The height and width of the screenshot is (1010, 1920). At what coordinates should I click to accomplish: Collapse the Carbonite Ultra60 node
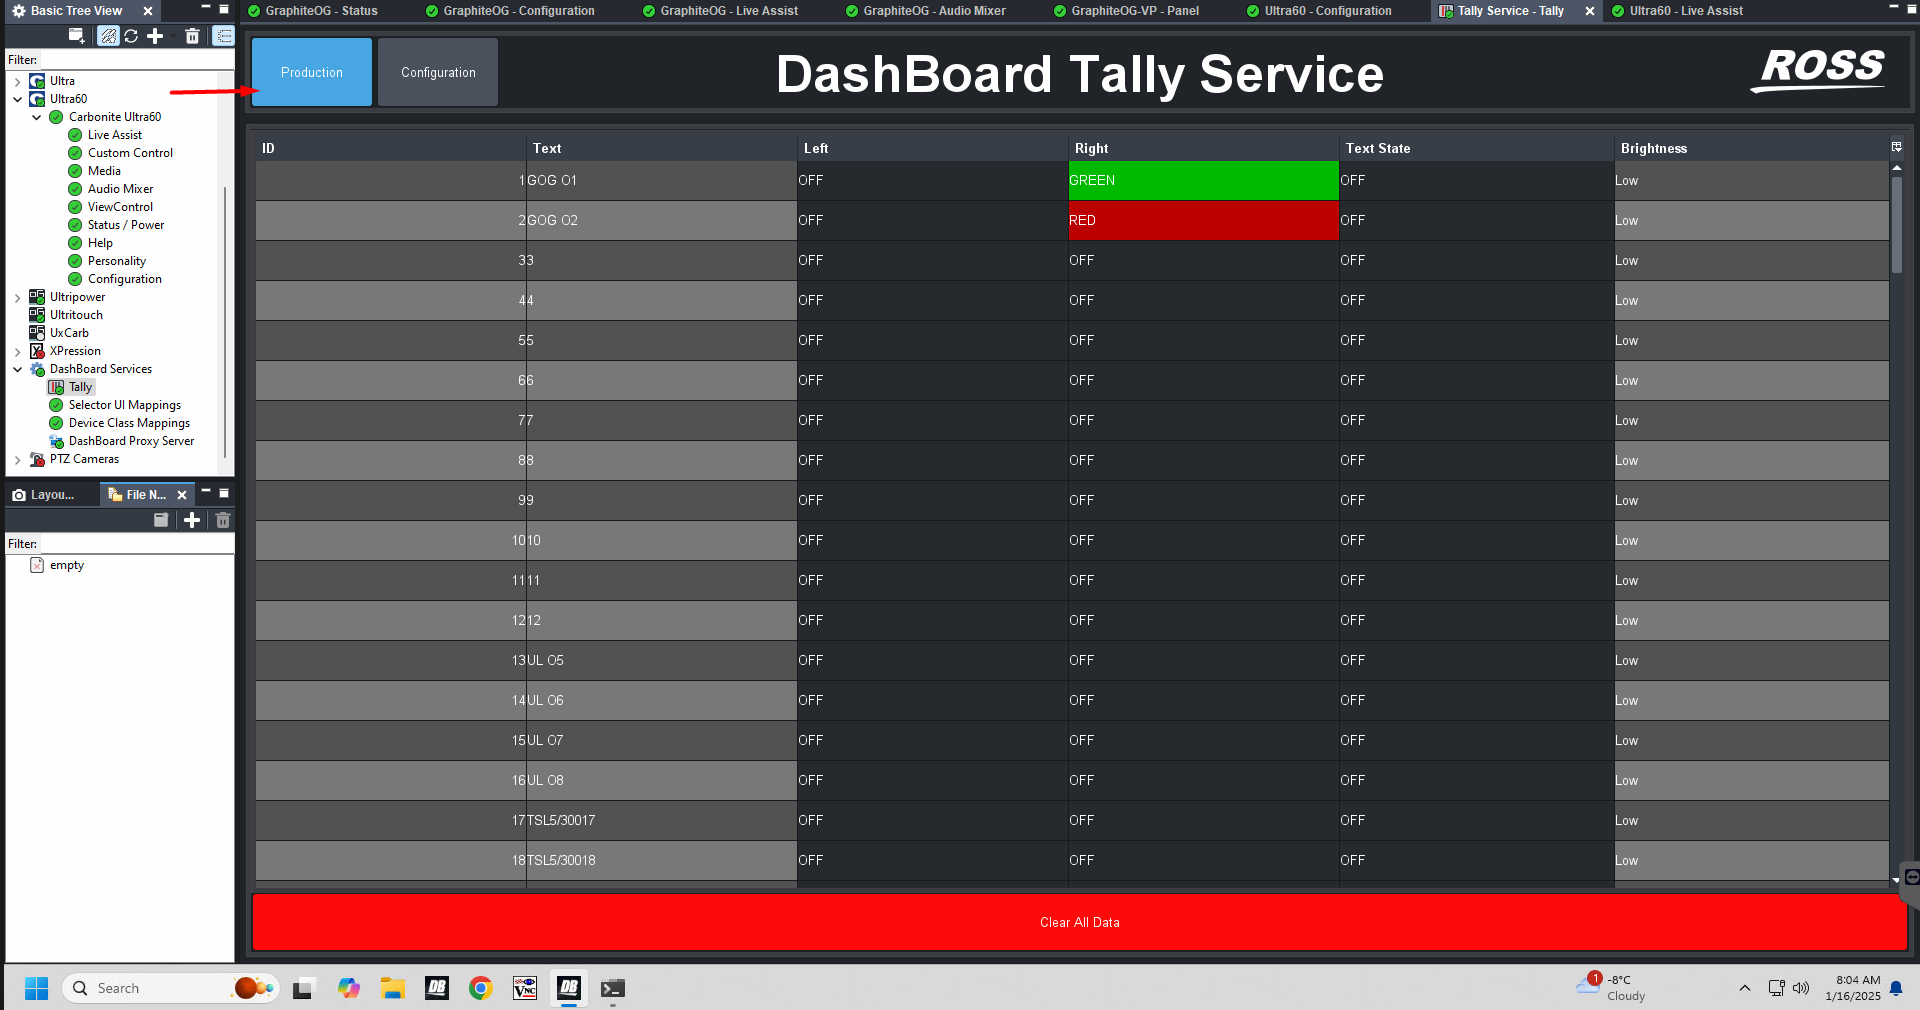point(37,117)
